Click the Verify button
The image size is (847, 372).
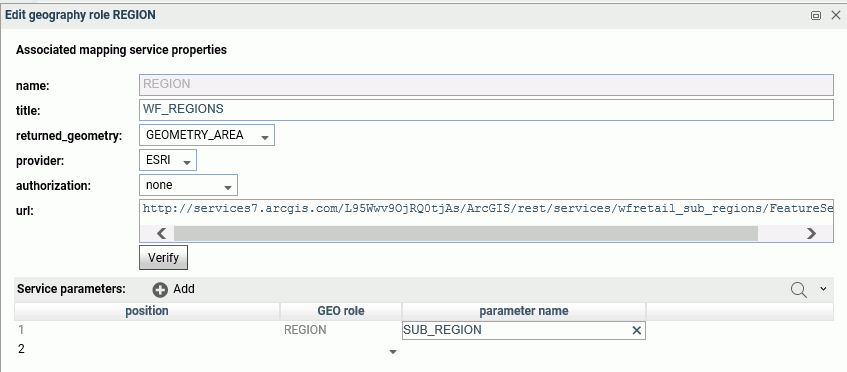coord(164,258)
